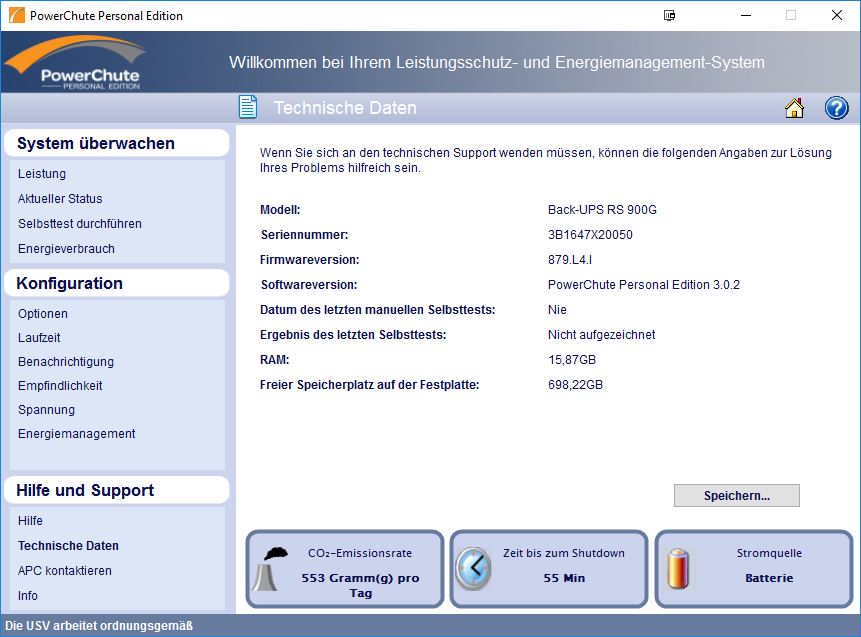The image size is (861, 637).
Task: Click the Hilfe und Support header
Action: pos(116,490)
